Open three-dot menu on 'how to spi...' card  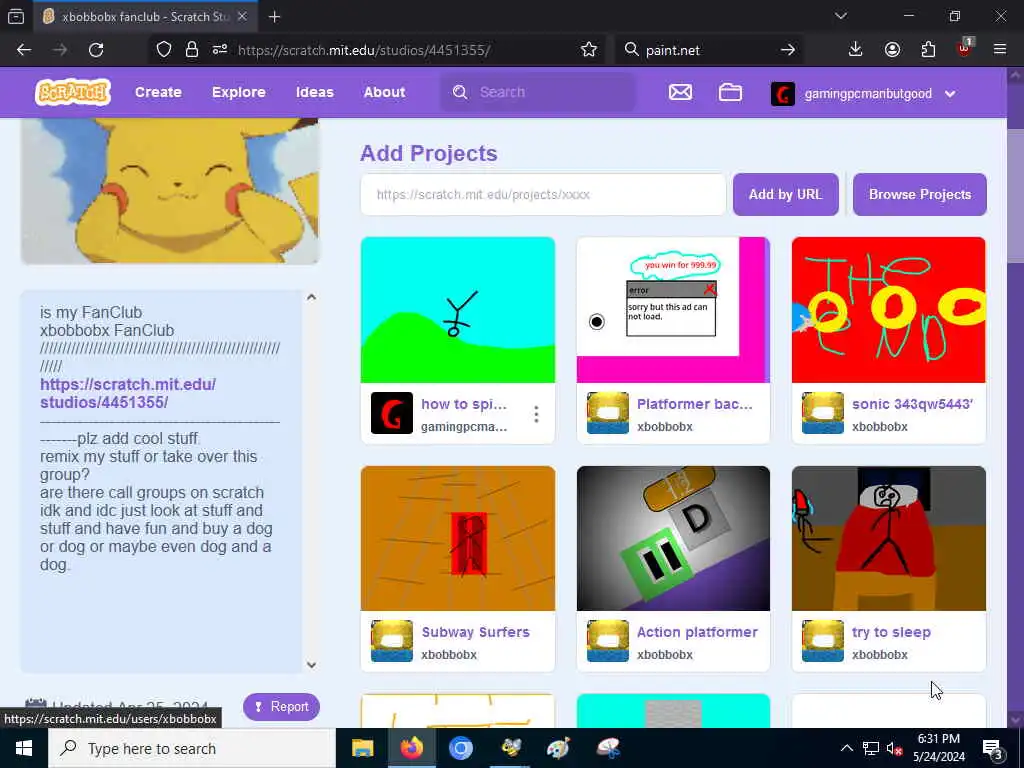(536, 413)
